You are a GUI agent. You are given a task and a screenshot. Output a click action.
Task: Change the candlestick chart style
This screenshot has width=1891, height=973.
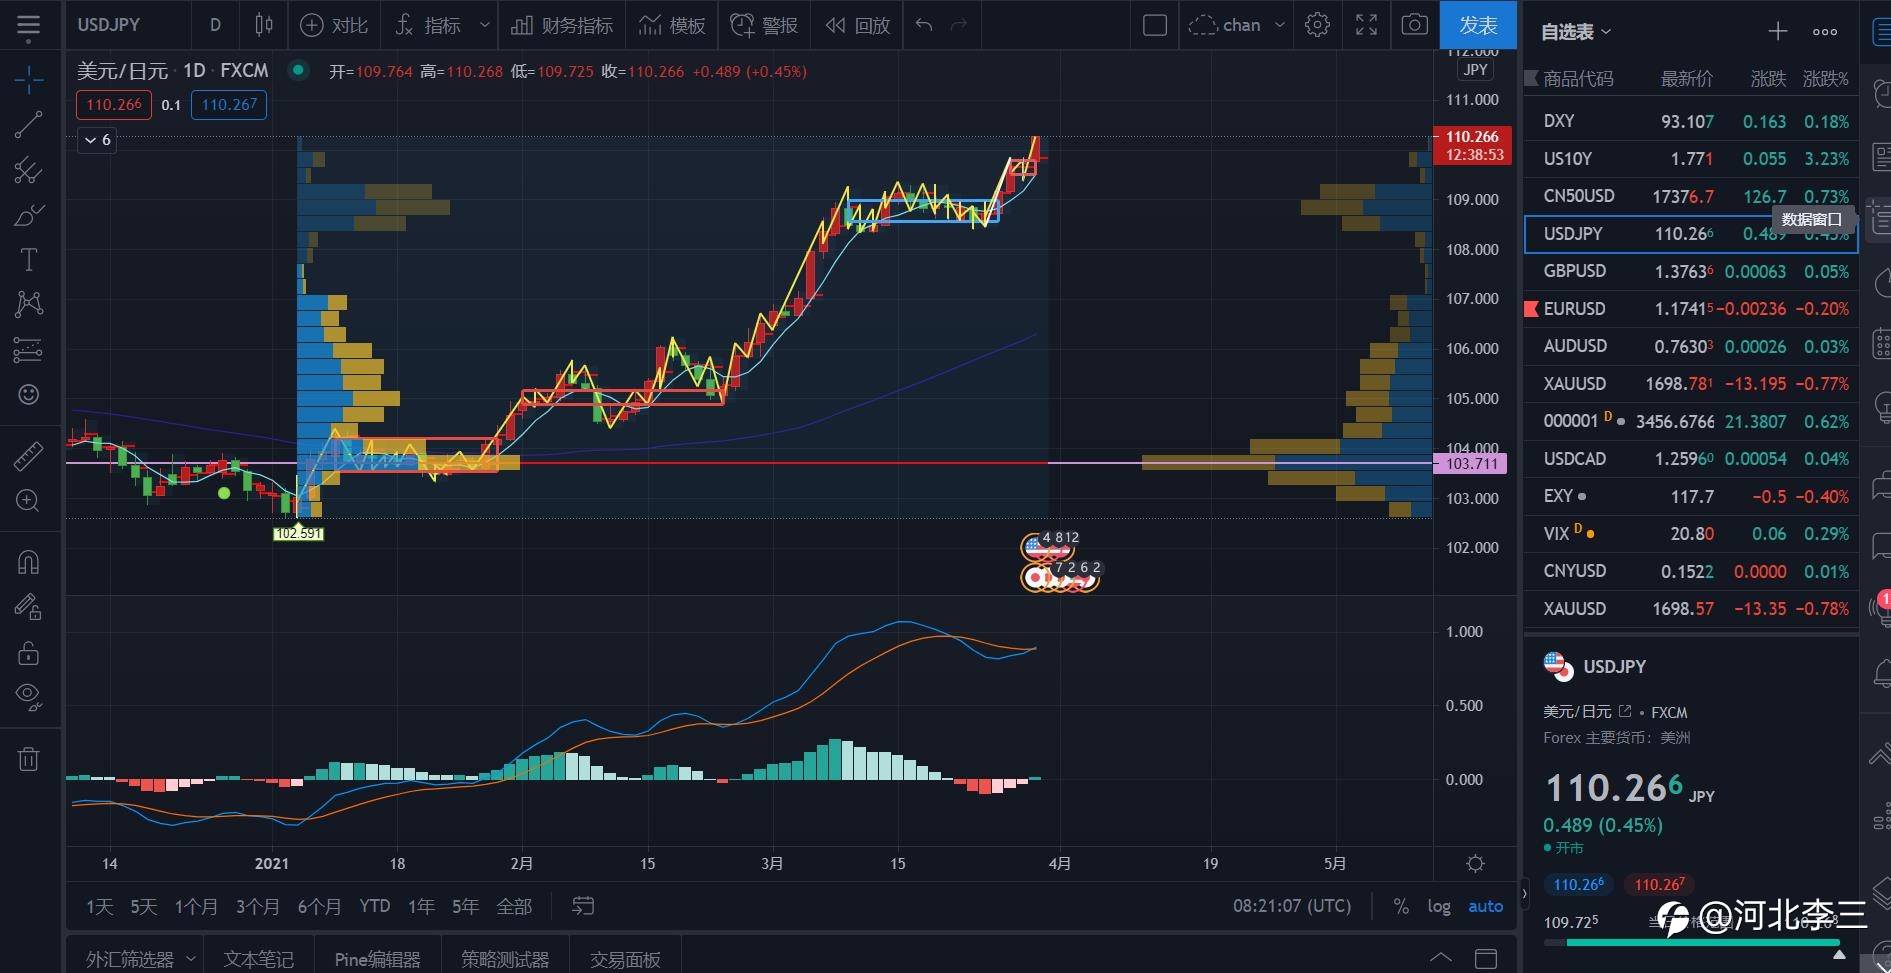[264, 25]
